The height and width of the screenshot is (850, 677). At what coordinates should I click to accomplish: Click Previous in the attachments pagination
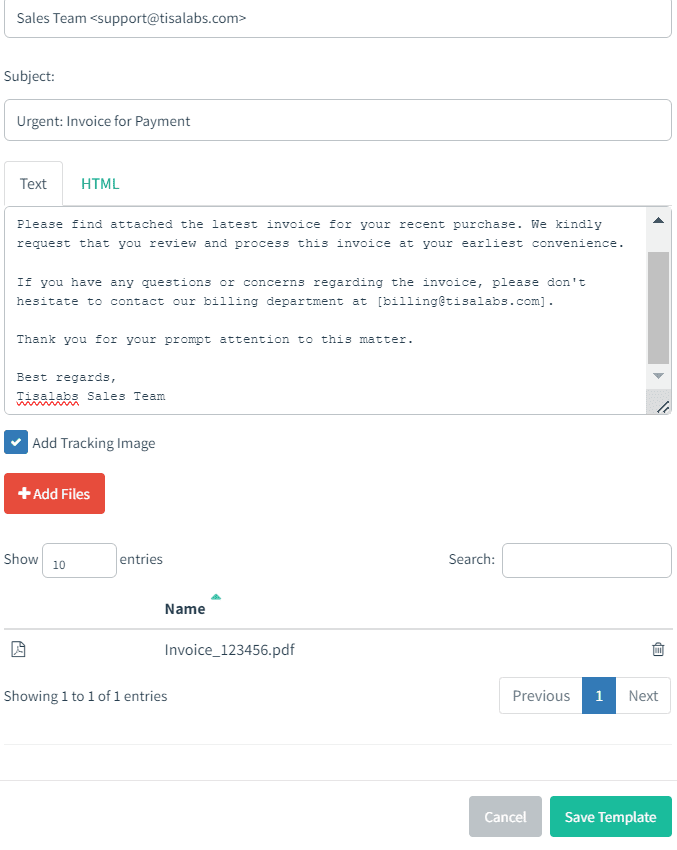540,695
